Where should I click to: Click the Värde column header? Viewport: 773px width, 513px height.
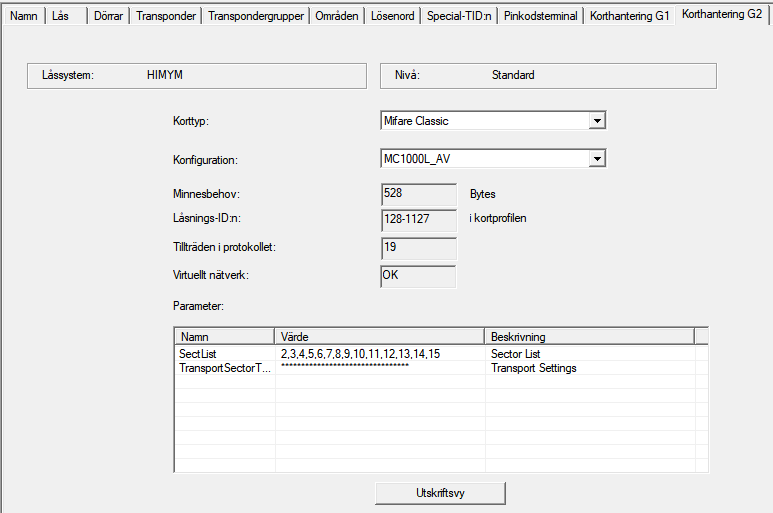pyautogui.click(x=380, y=337)
